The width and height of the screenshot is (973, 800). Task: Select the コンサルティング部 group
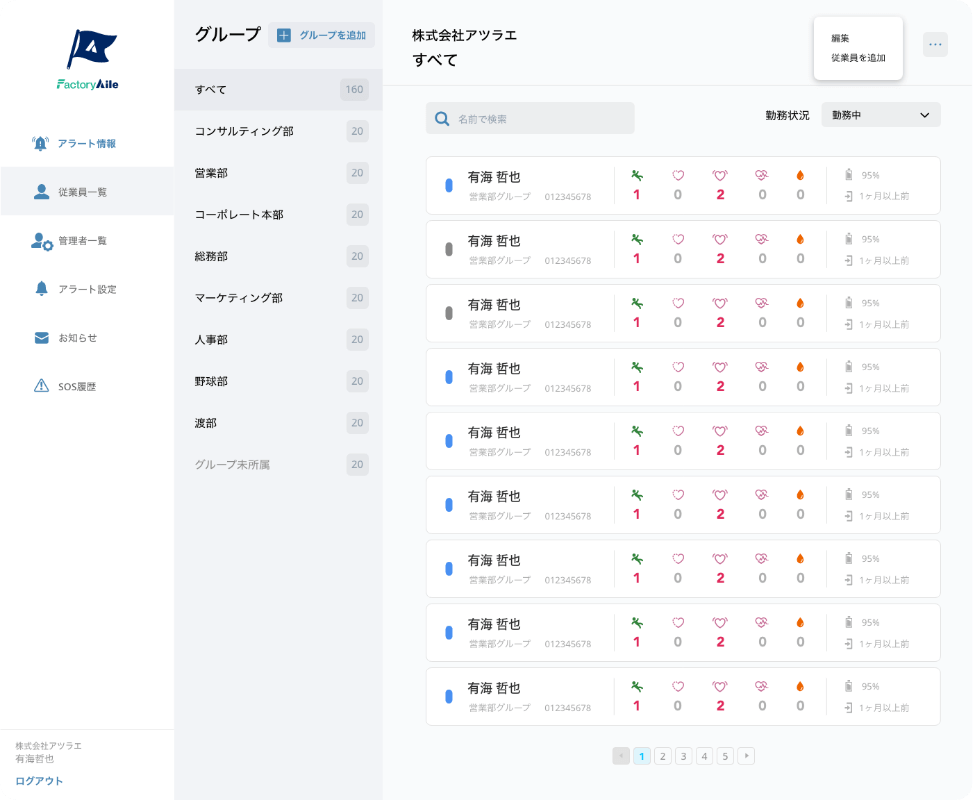244,131
